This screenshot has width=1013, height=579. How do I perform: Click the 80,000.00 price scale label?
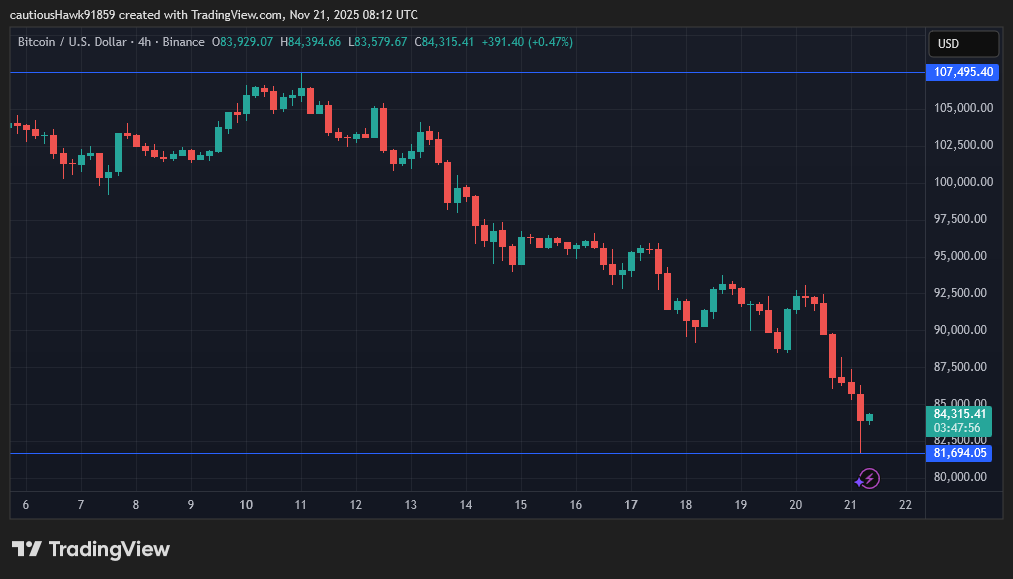(958, 476)
